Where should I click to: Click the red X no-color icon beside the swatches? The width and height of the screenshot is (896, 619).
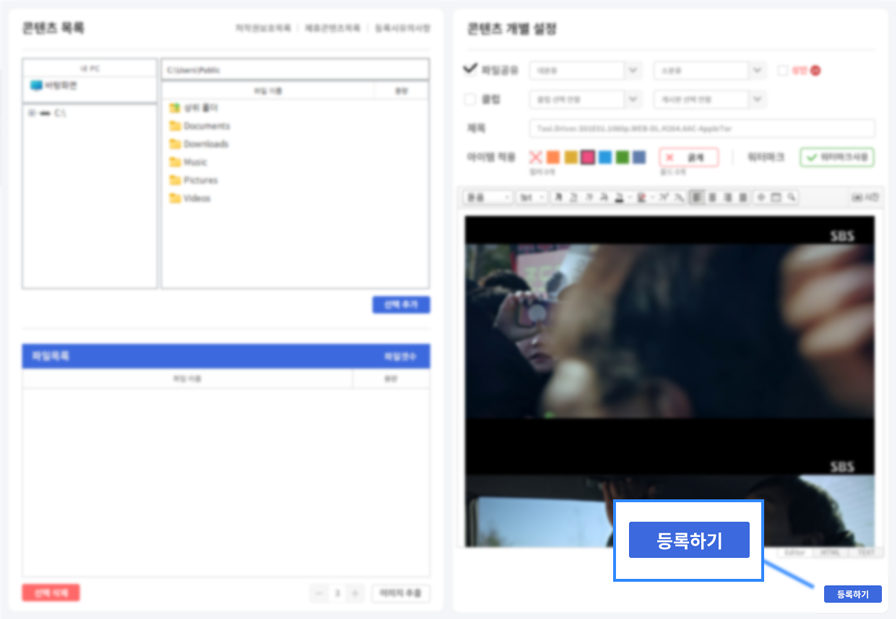pyautogui.click(x=534, y=156)
